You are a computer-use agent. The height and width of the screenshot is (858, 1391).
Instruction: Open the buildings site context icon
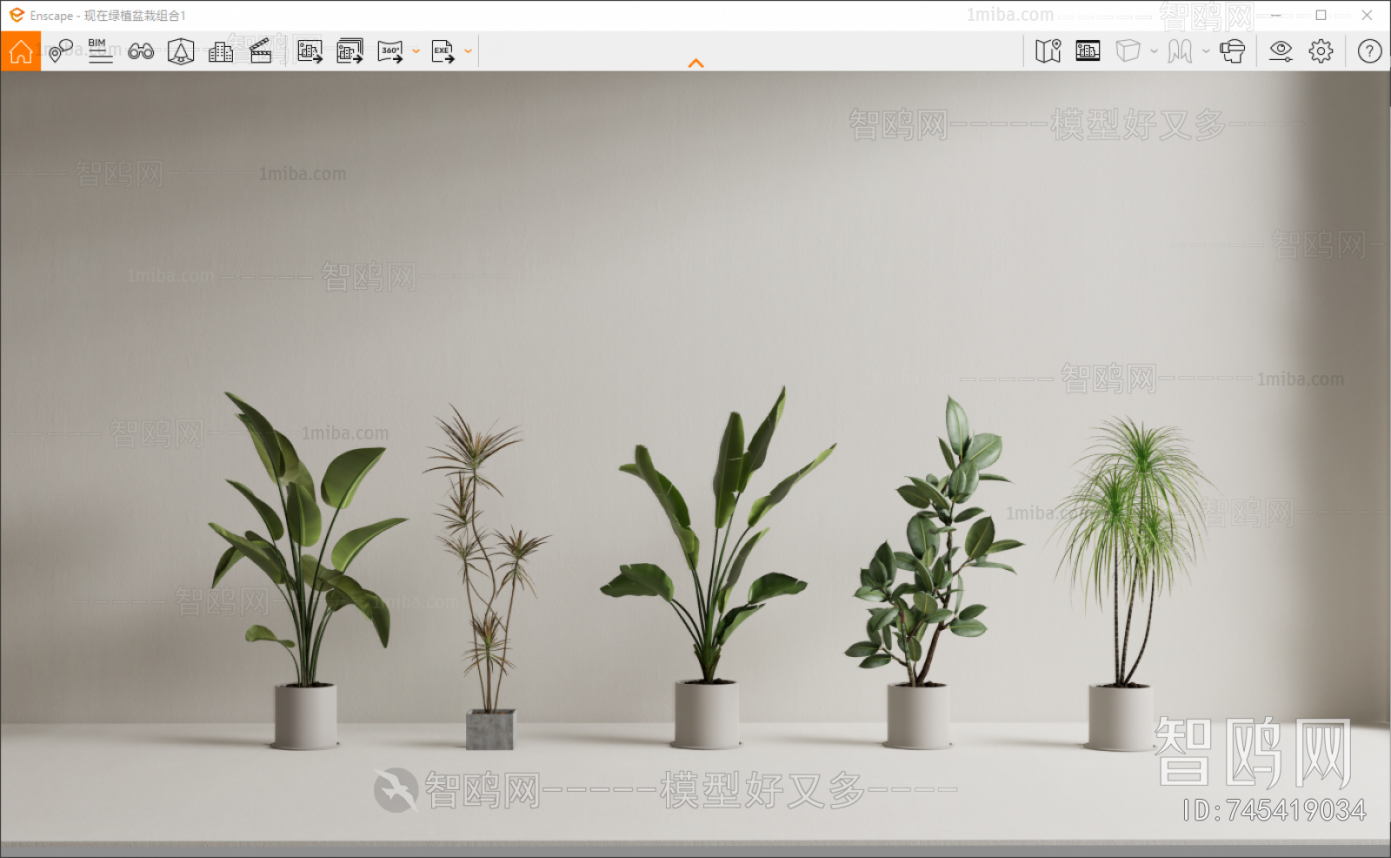click(221, 51)
